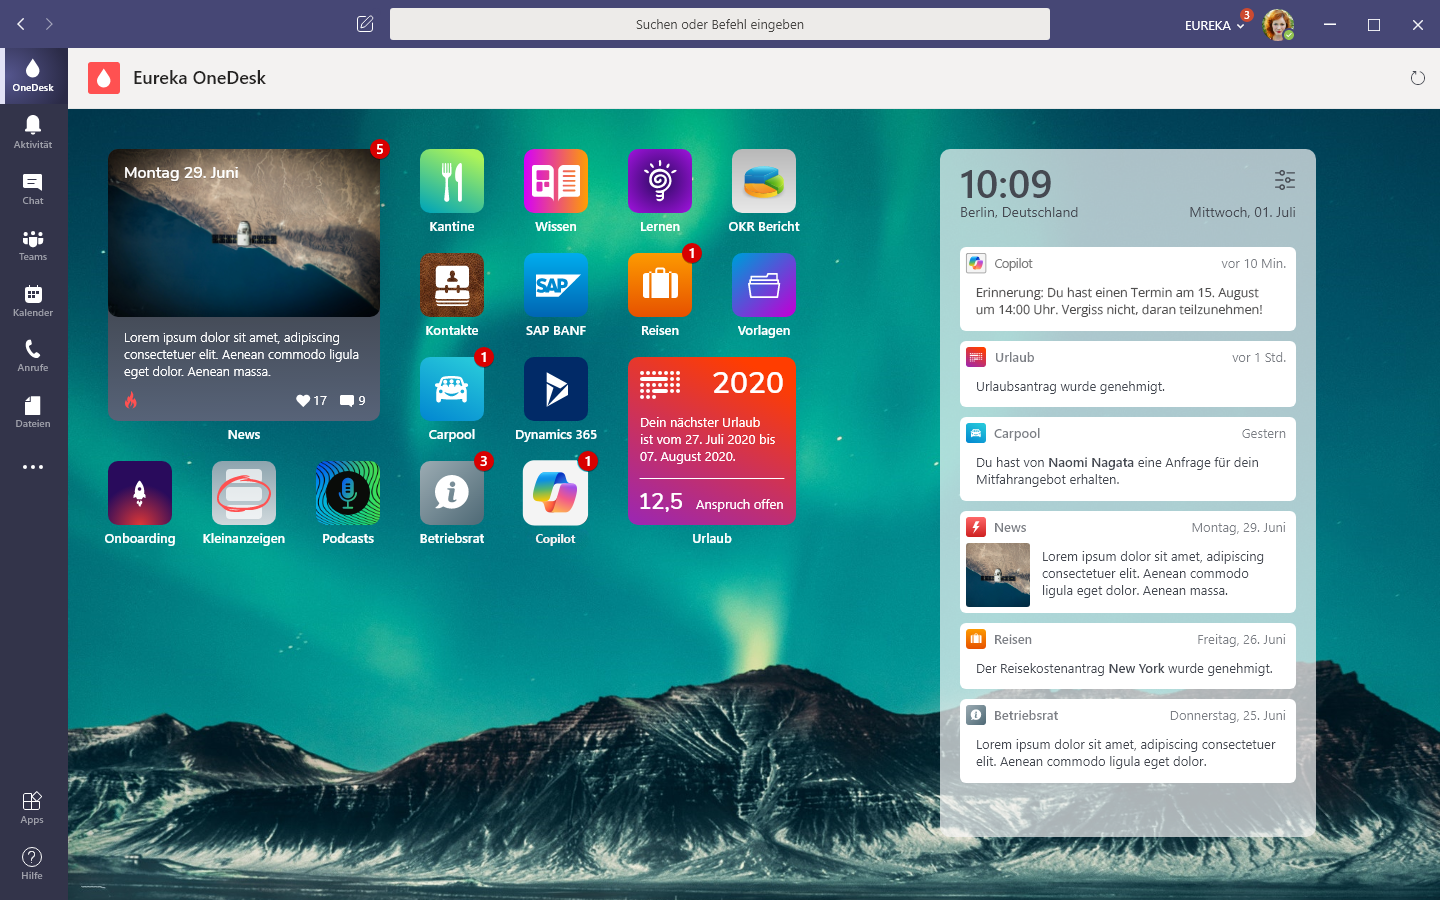Open the Betriebsrat info app
Viewport: 1440px width, 900px height.
pos(452,493)
